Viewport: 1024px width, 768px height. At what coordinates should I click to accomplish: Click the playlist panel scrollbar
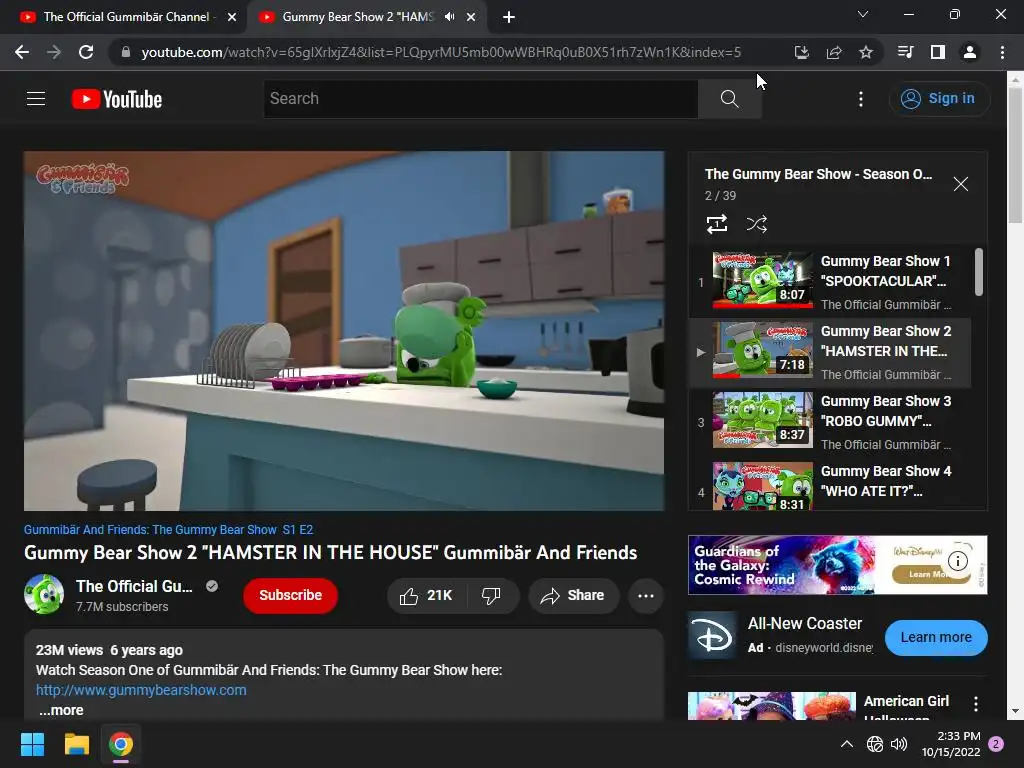pyautogui.click(x=979, y=272)
